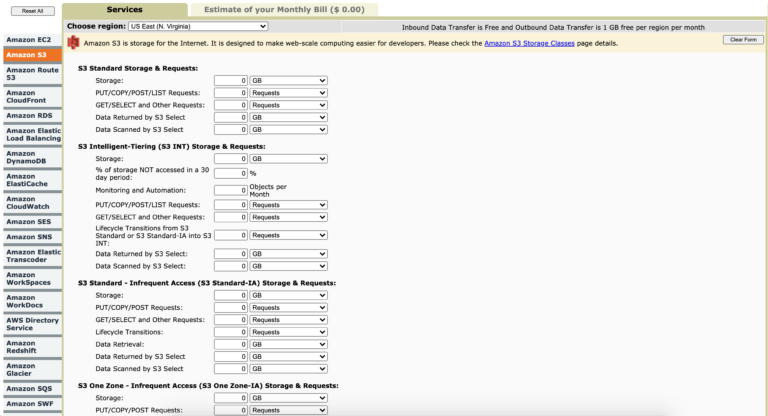Screen dimensions: 768x416
Task: Click the S3 Standard Storage amount field
Action: coord(231,80)
